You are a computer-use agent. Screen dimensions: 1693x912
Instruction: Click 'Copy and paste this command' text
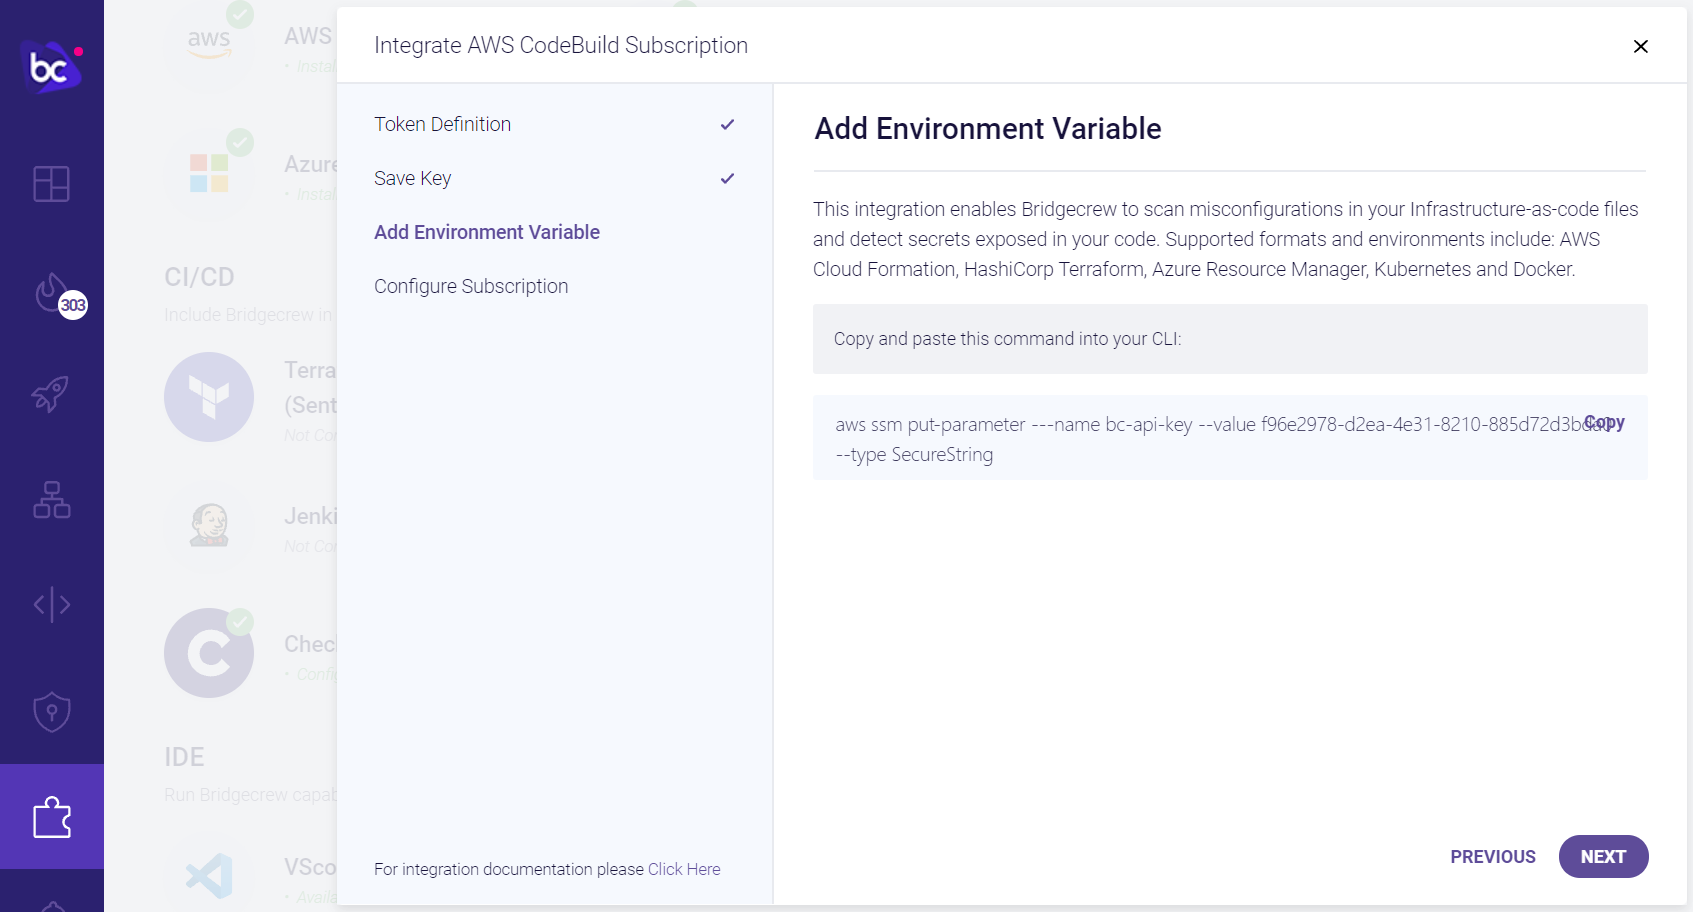tap(1007, 339)
